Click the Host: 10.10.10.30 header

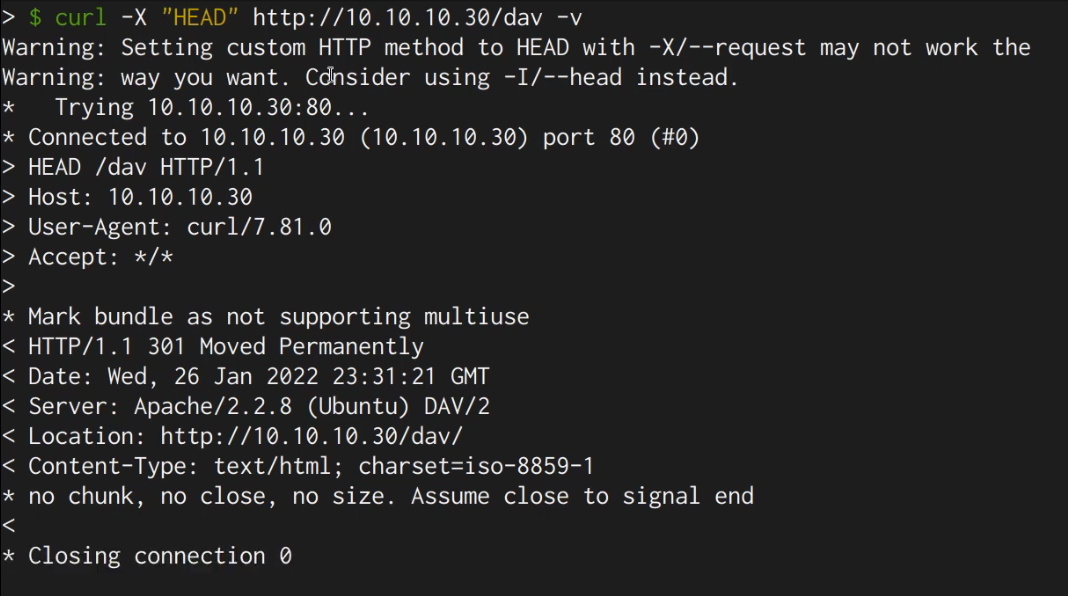pos(140,197)
